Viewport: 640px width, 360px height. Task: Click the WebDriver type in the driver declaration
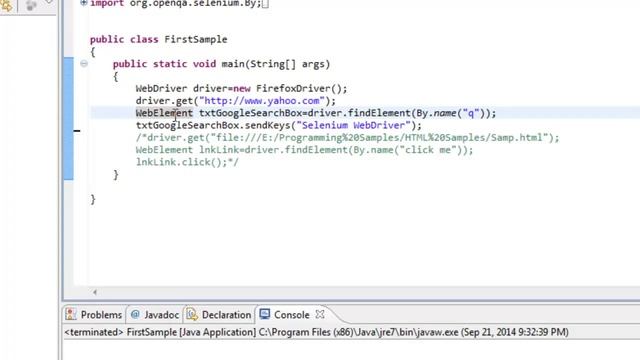coord(161,89)
